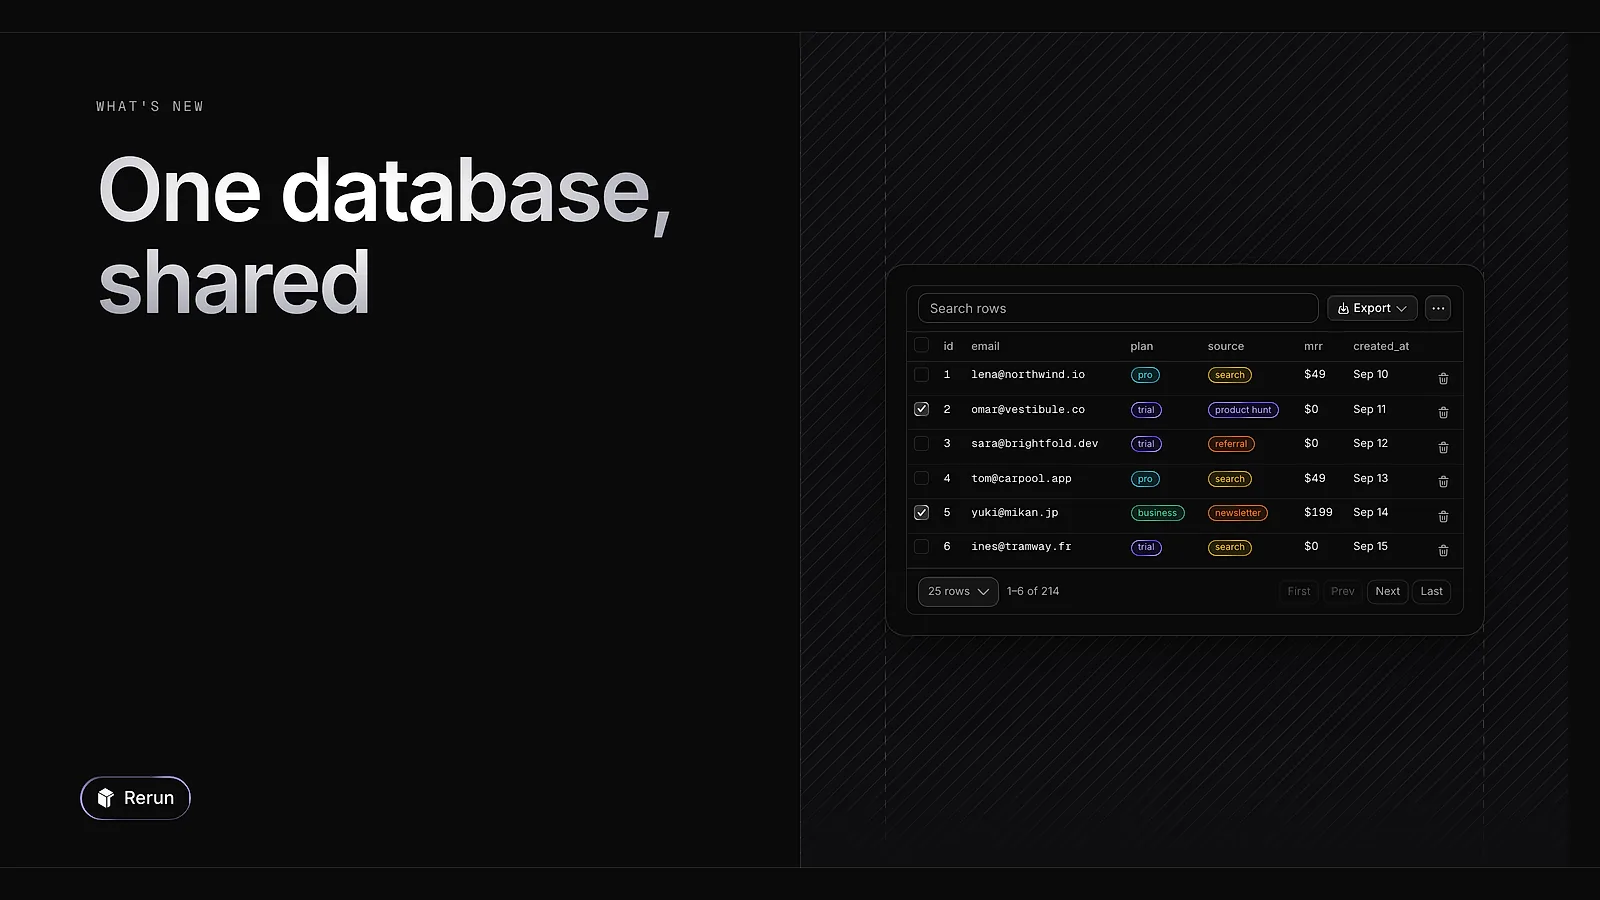This screenshot has height=900, width=1600.
Task: Open the three-dot more options menu
Action: [x=1438, y=308]
